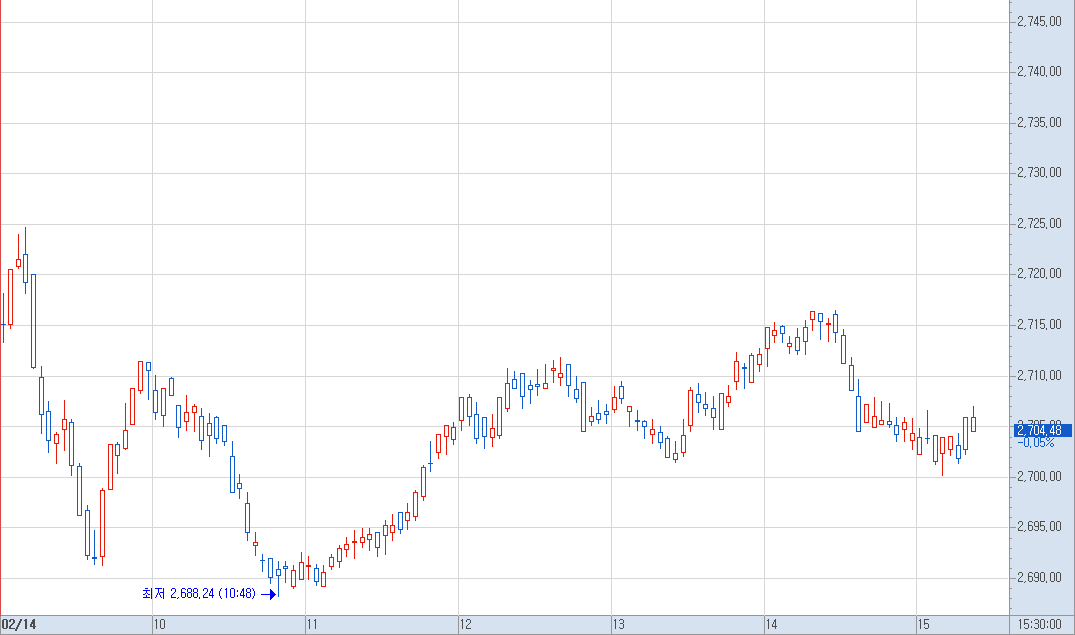This screenshot has width=1075, height=635.
Task: Click the 2,690.00 price axis label
Action: [1039, 577]
